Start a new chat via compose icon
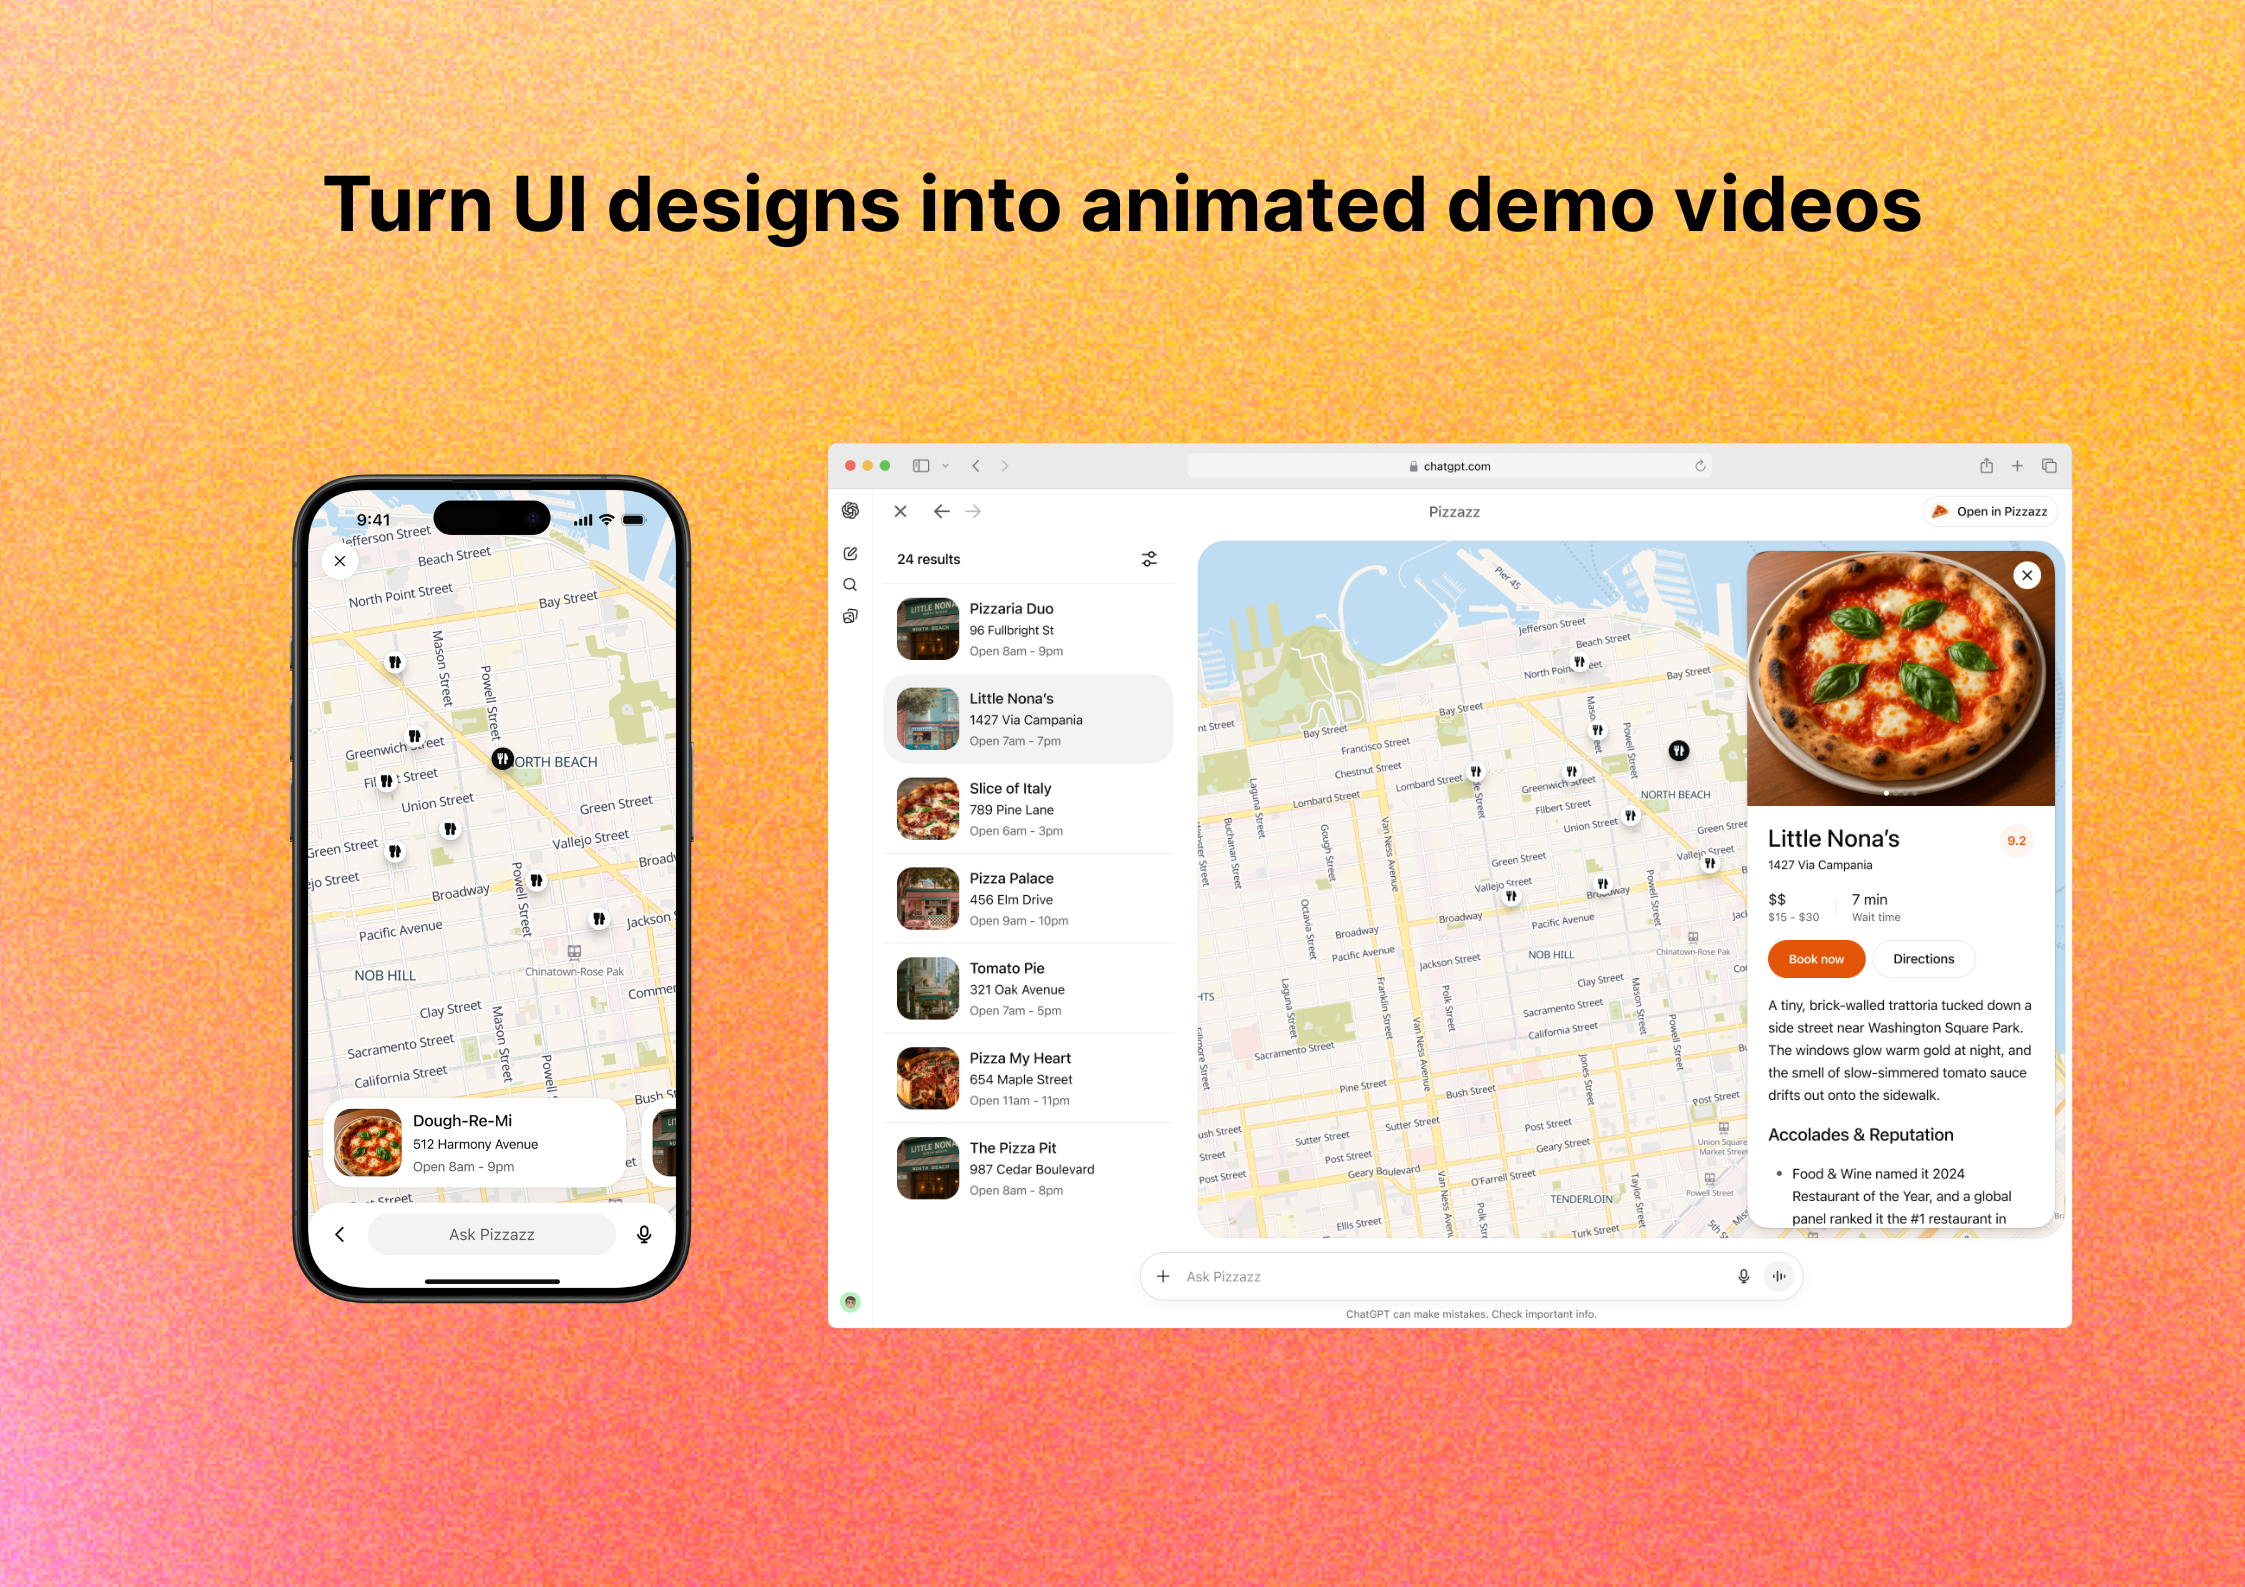 (x=850, y=553)
